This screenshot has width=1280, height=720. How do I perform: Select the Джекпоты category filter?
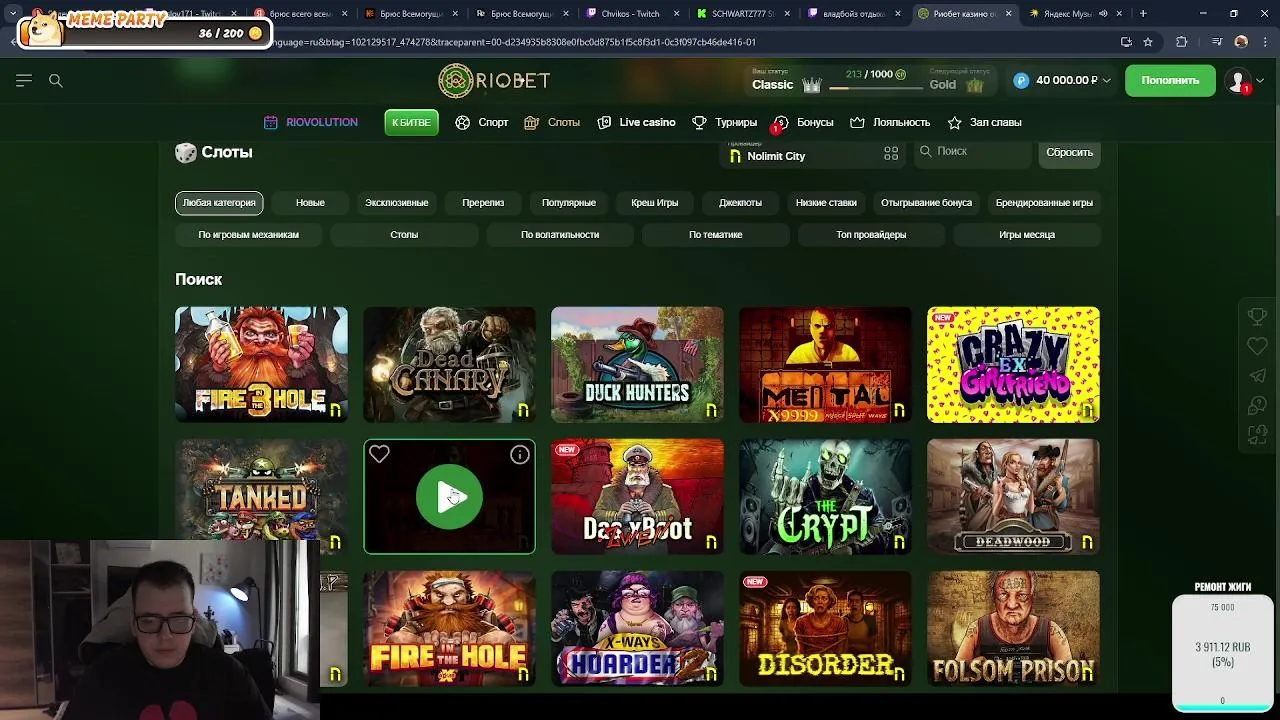click(740, 203)
